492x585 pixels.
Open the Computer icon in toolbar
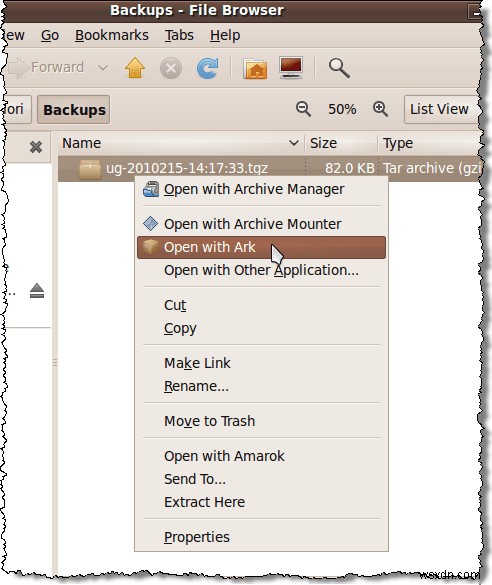[x=291, y=68]
